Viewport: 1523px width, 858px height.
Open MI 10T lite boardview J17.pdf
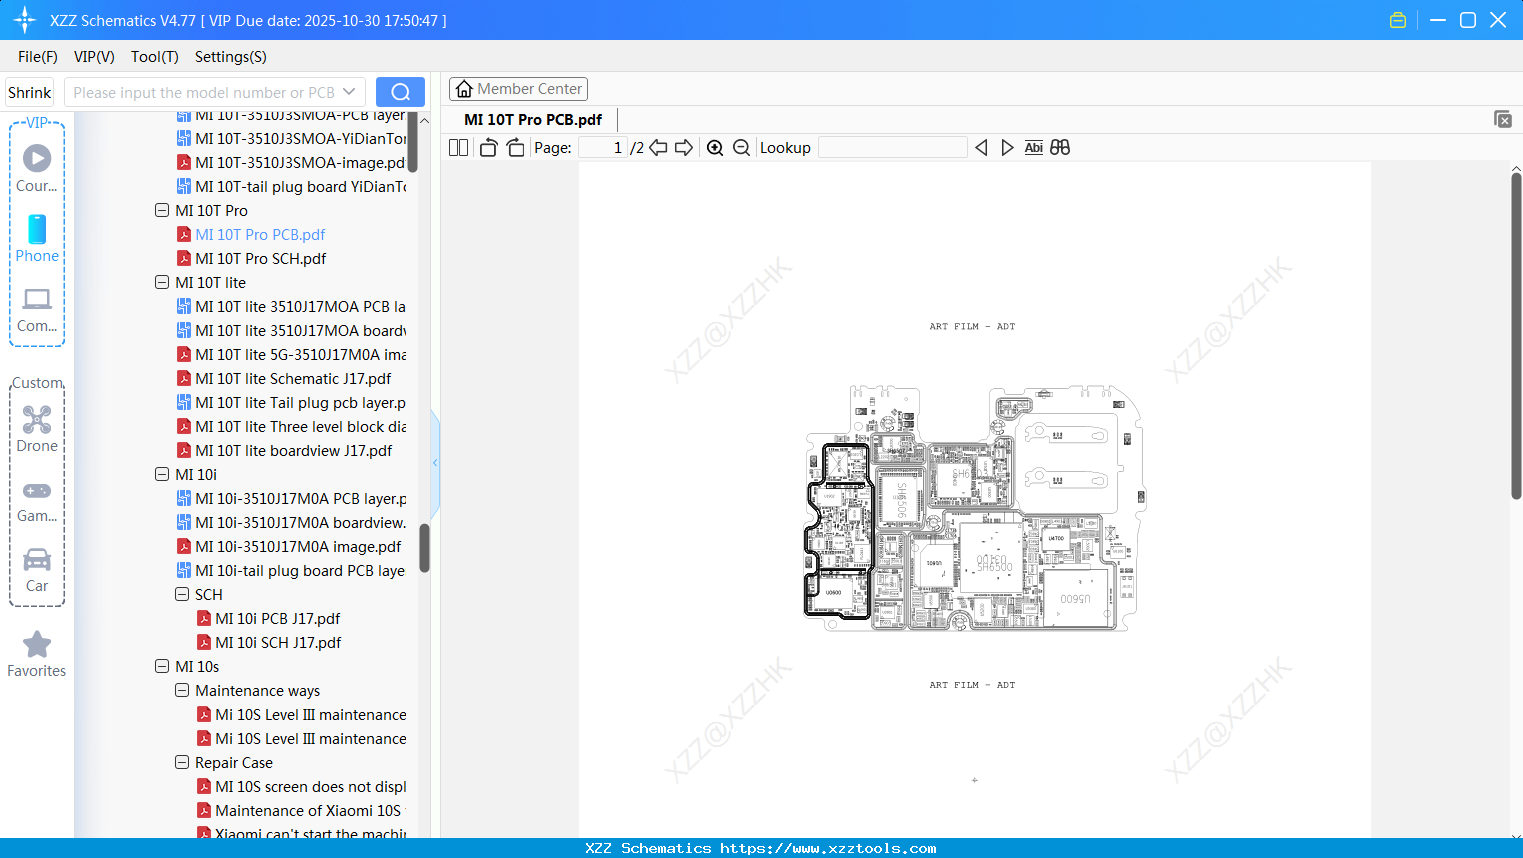click(293, 450)
